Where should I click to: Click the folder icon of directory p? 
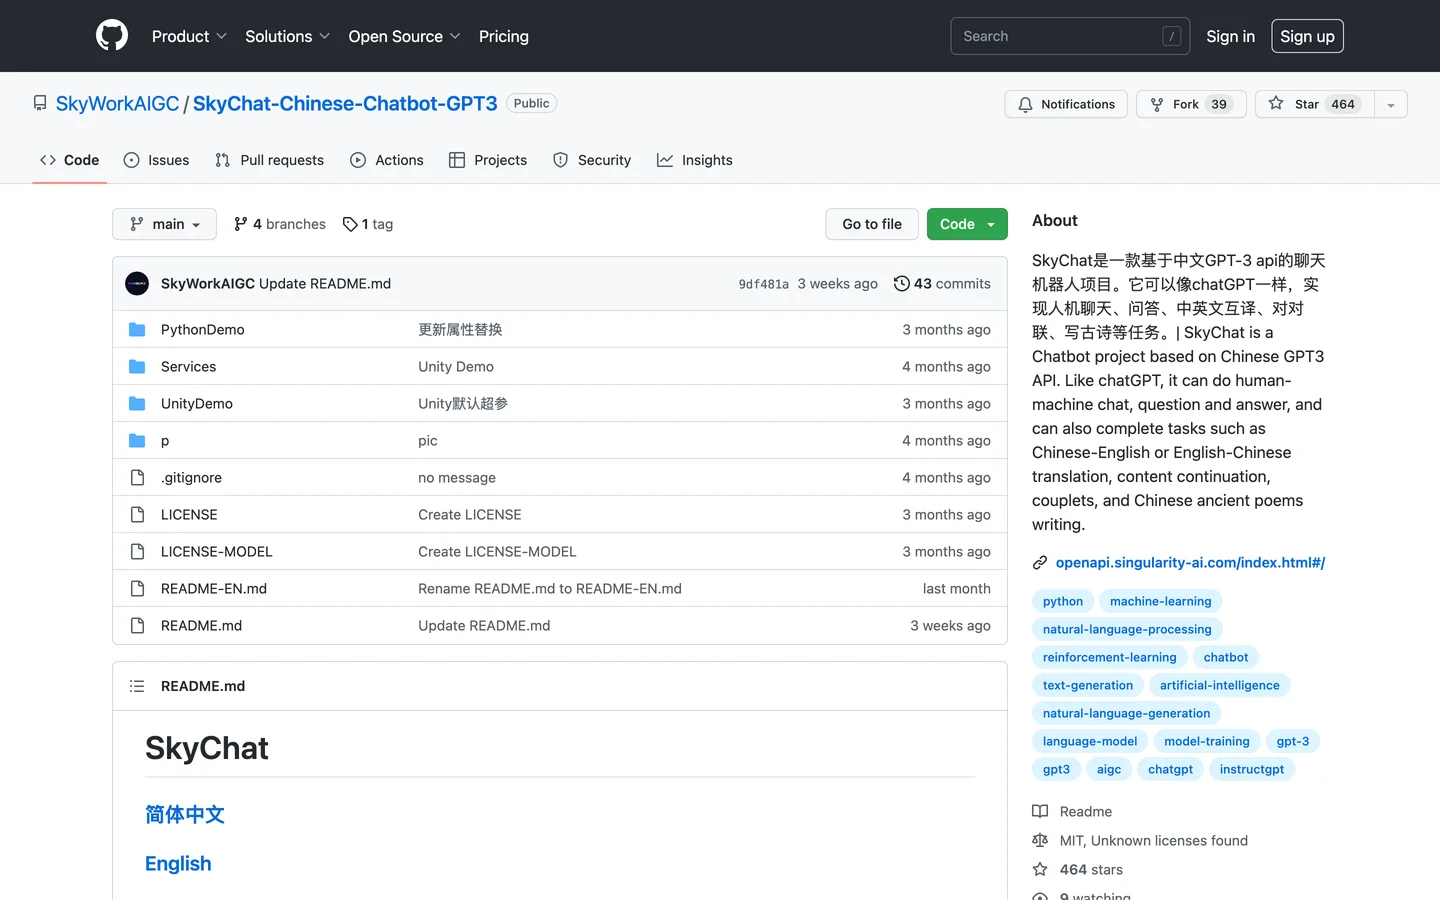tap(137, 441)
